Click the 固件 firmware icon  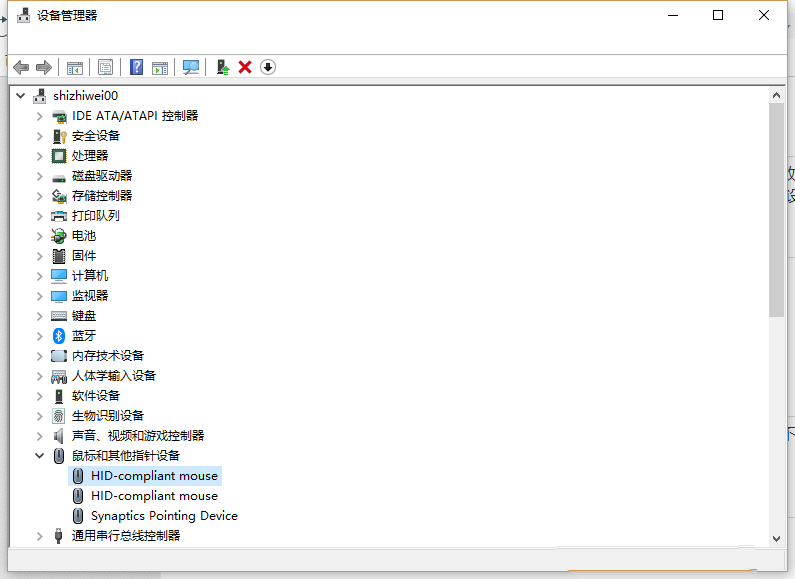[59, 256]
